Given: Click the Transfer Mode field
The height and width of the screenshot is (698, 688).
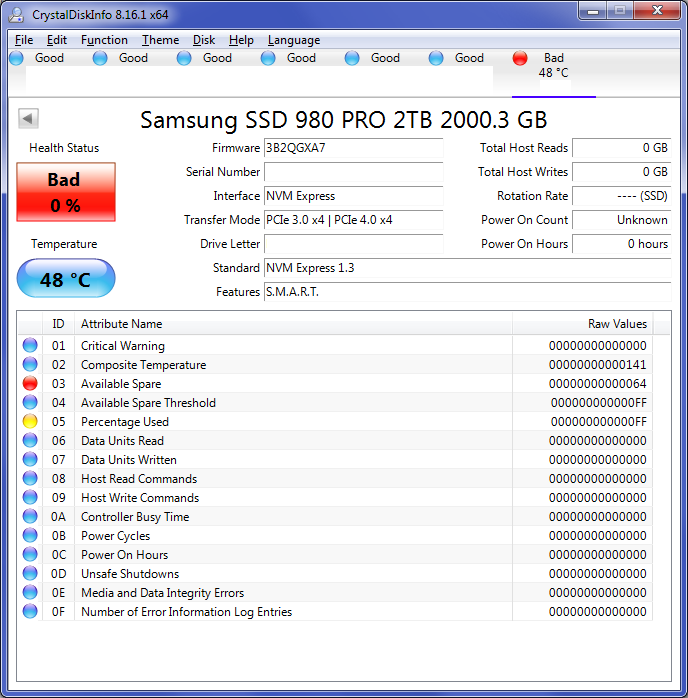Looking at the screenshot, I should pyautogui.click(x=353, y=220).
